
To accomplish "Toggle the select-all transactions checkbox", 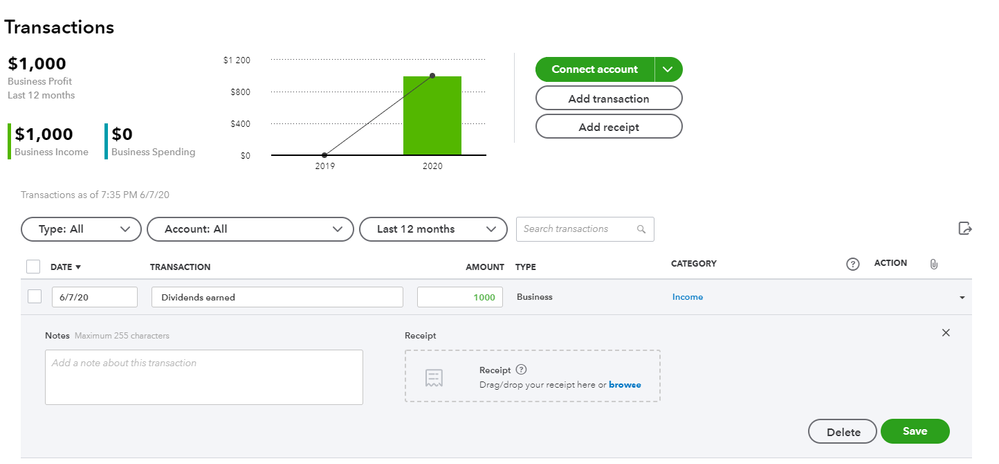I will coord(33,266).
